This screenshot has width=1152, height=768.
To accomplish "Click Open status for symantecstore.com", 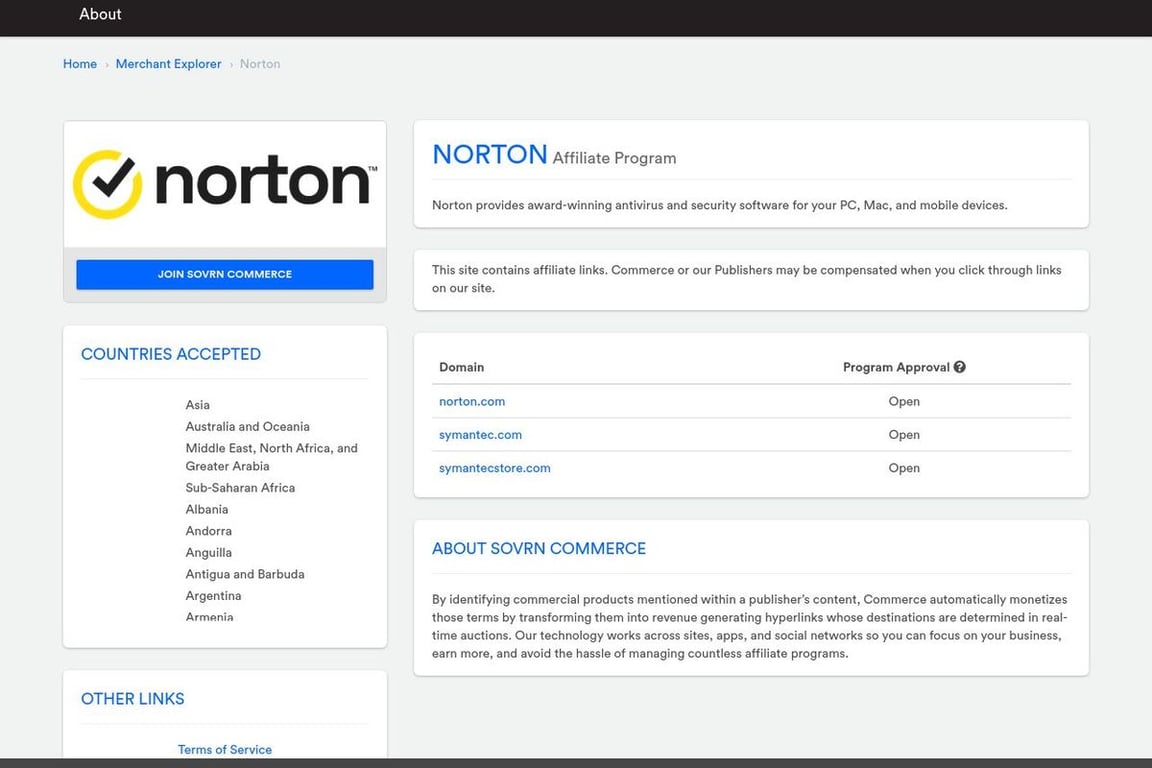I will pyautogui.click(x=904, y=467).
